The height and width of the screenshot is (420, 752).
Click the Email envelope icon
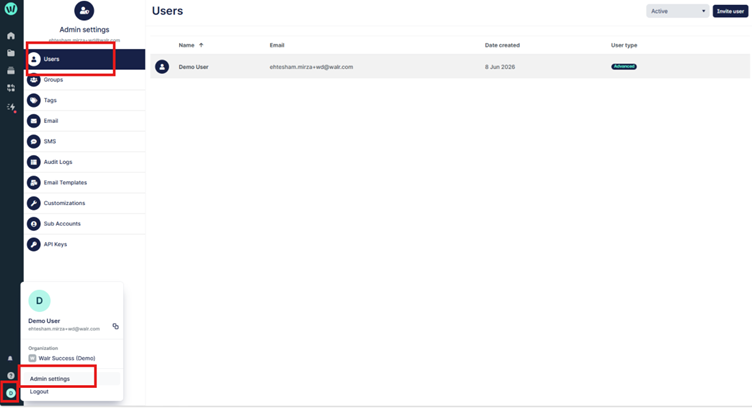34,121
